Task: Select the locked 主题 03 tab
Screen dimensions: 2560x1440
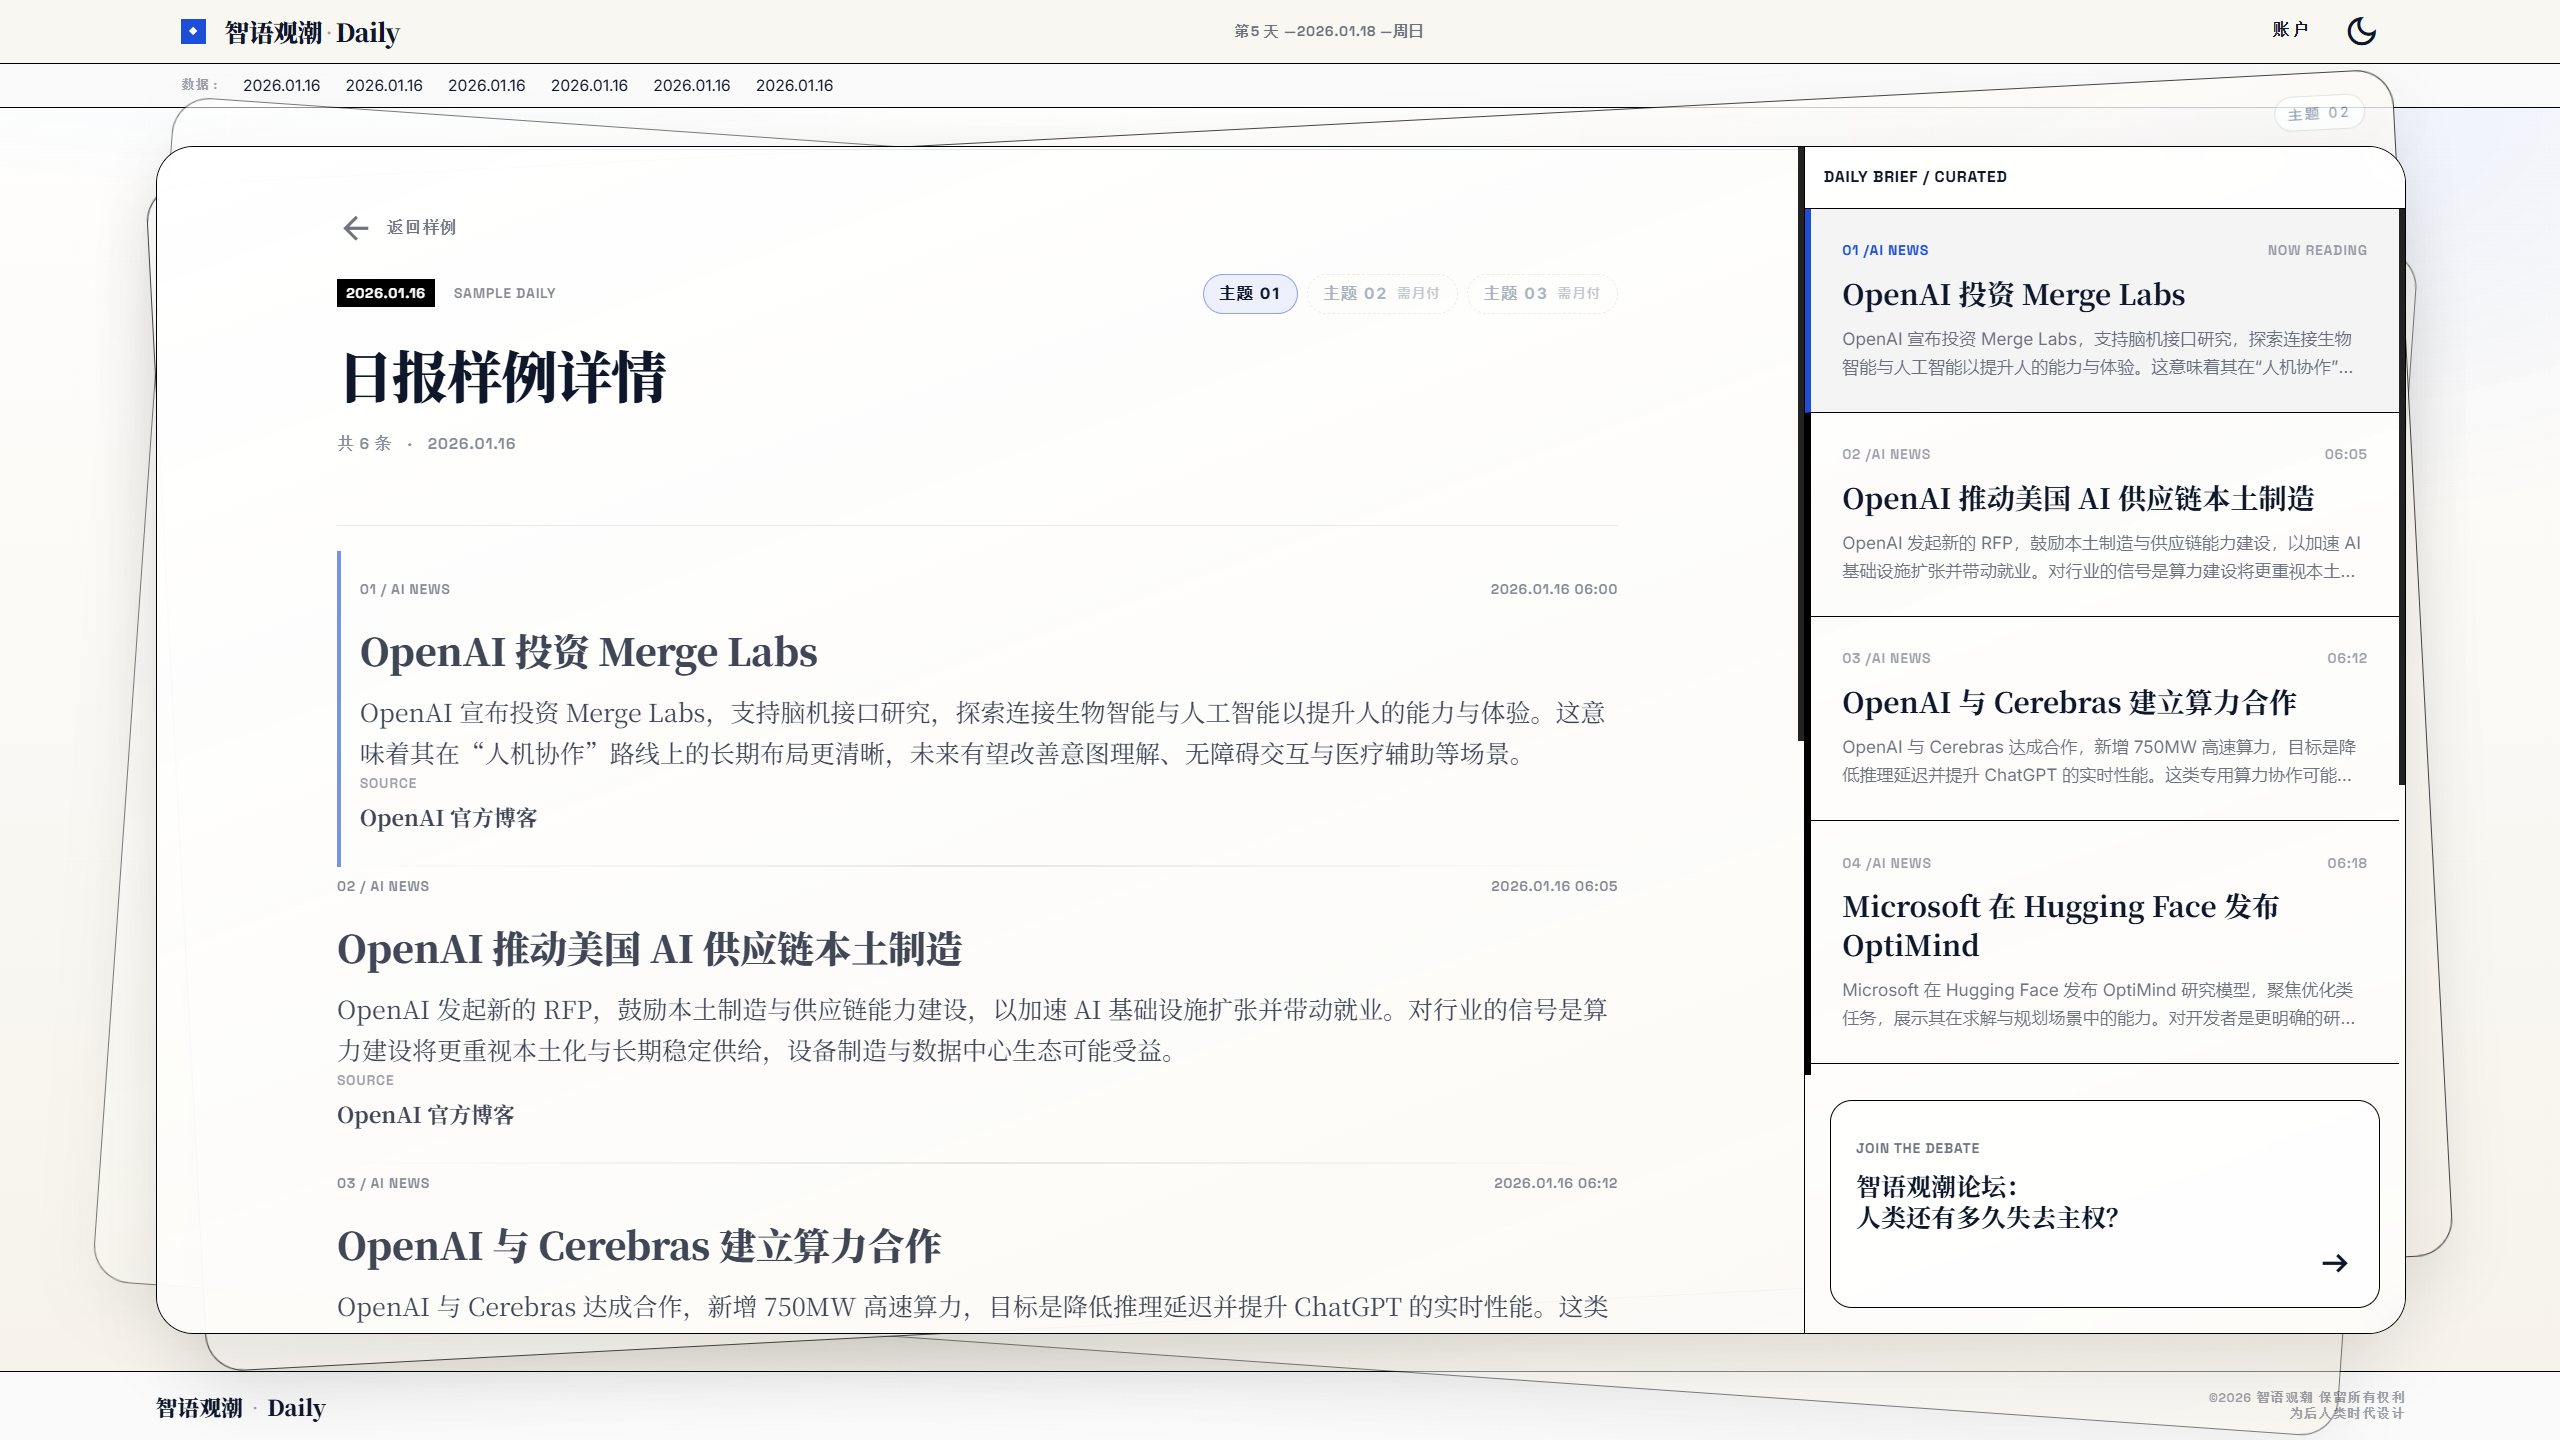Action: pyautogui.click(x=1541, y=293)
